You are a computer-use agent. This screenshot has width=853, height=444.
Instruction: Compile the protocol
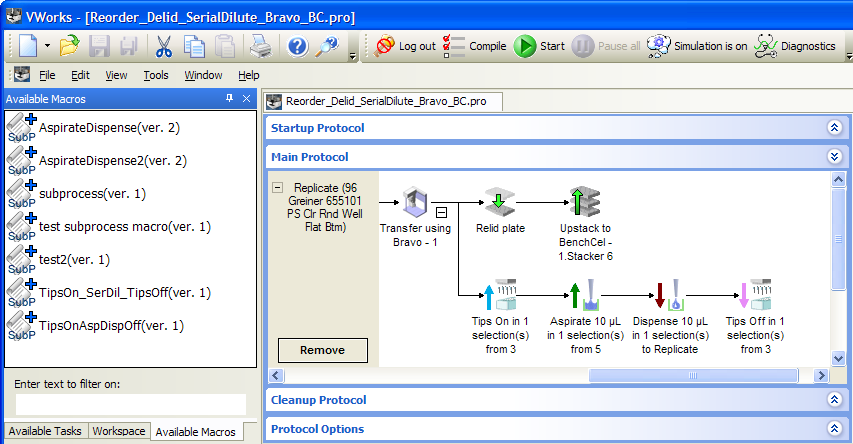tap(474, 46)
